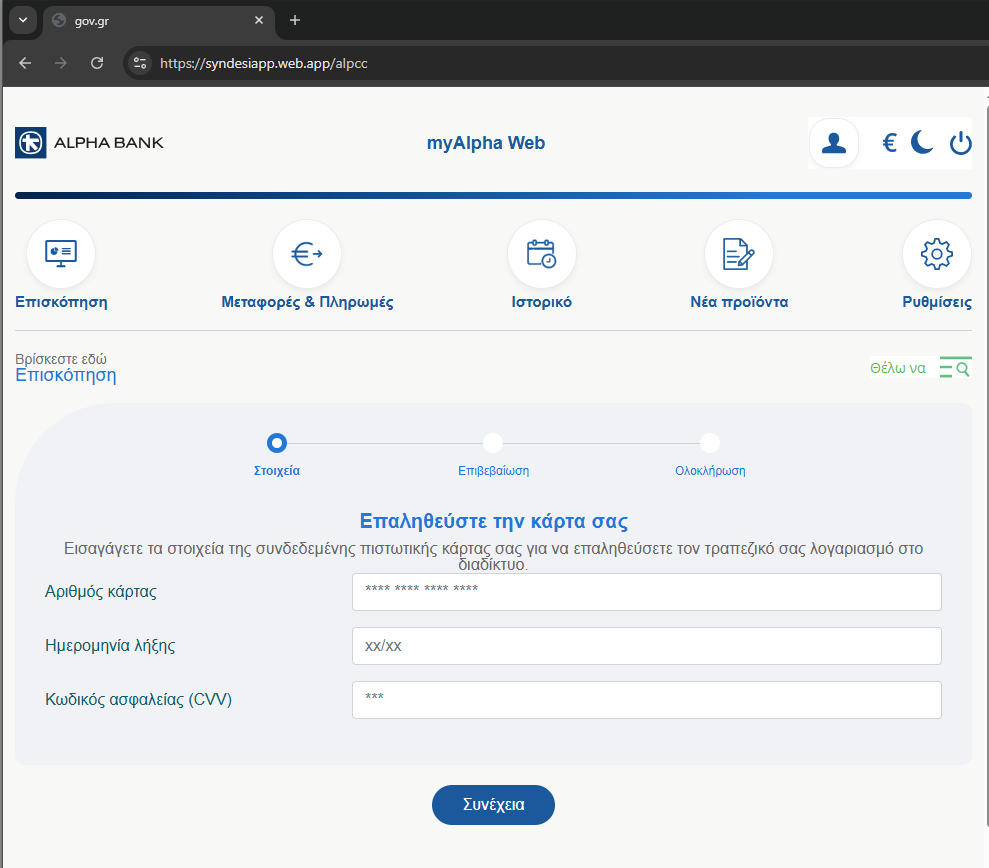Select the gov.gr browser tab

point(158,21)
